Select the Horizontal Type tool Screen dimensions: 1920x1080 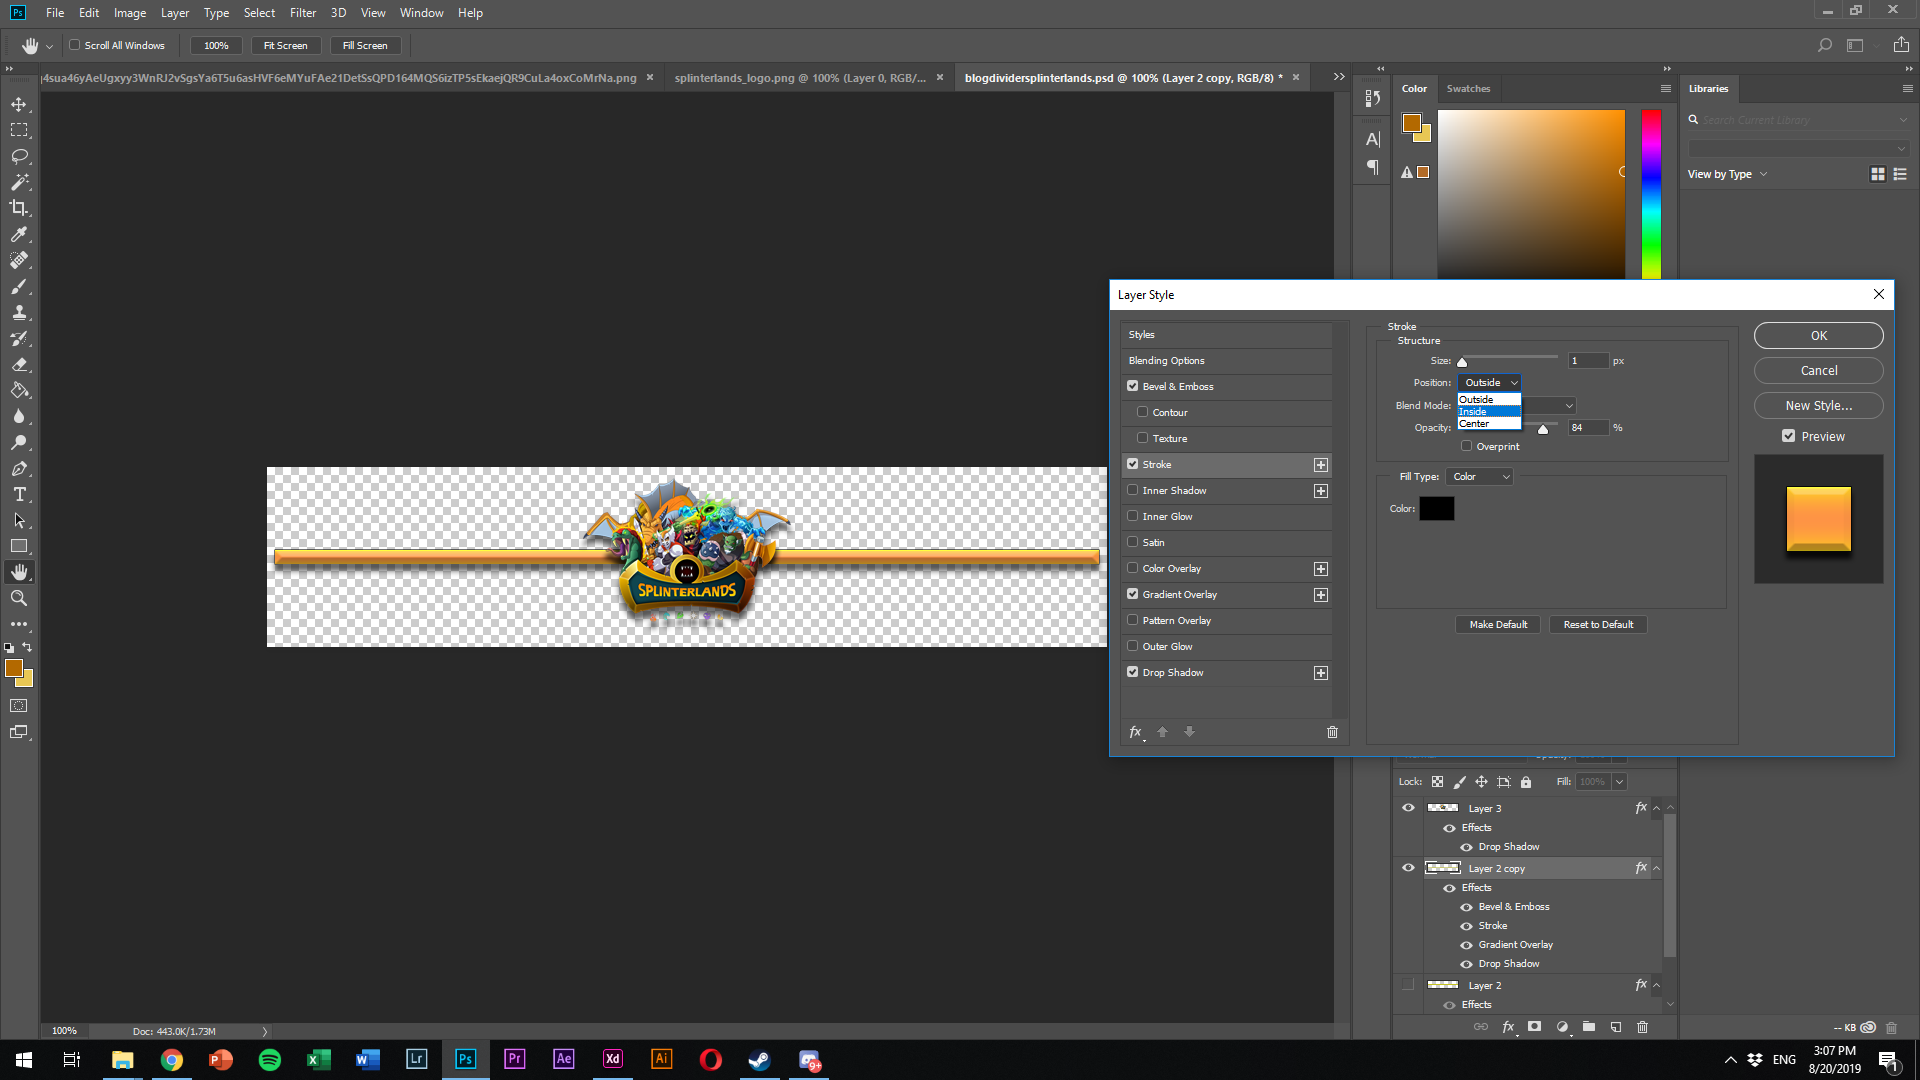(x=19, y=495)
